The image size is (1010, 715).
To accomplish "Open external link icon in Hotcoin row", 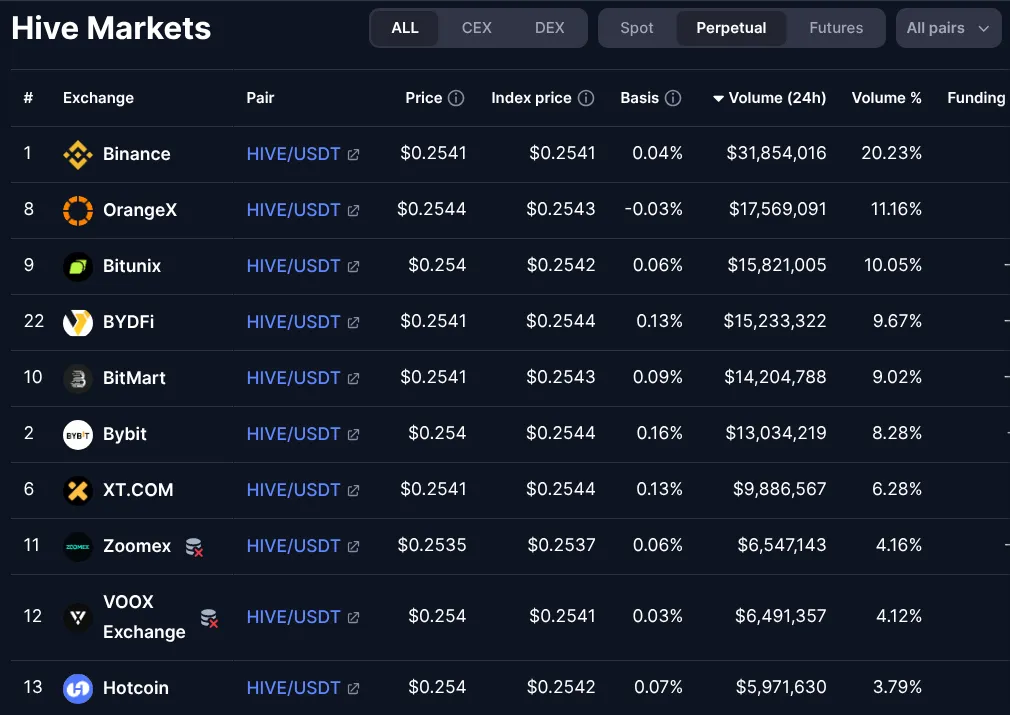I will coord(354,689).
